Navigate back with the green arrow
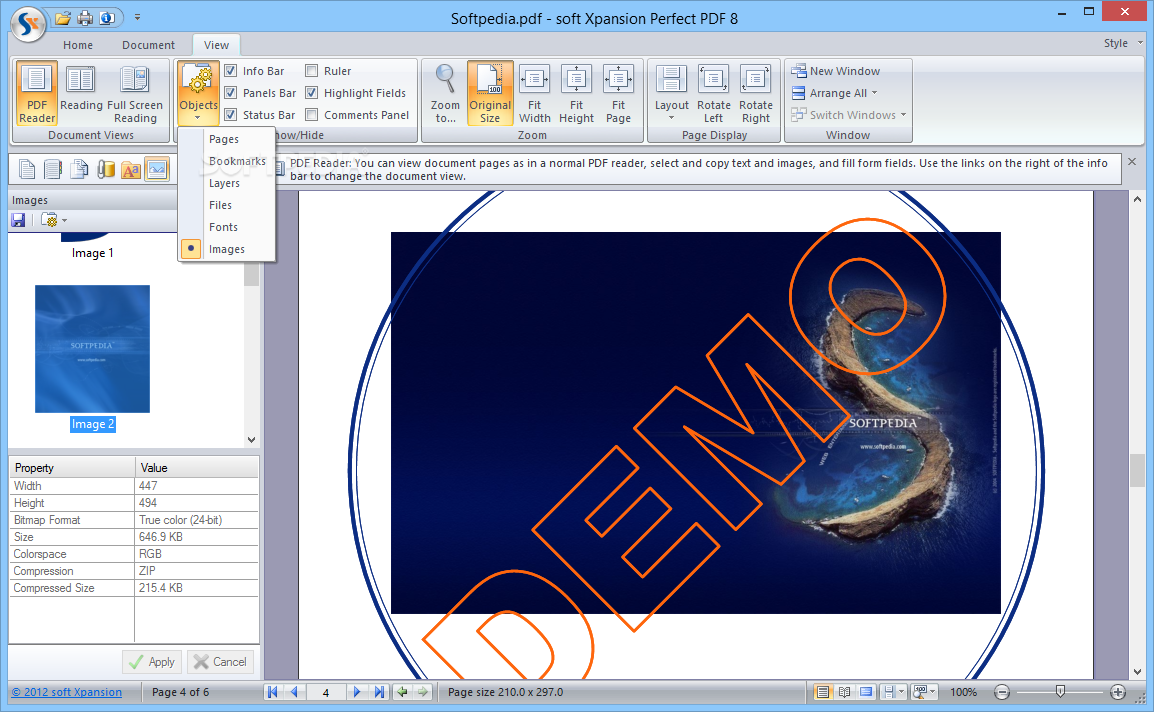Image resolution: width=1154 pixels, height=712 pixels. pyautogui.click(x=402, y=691)
